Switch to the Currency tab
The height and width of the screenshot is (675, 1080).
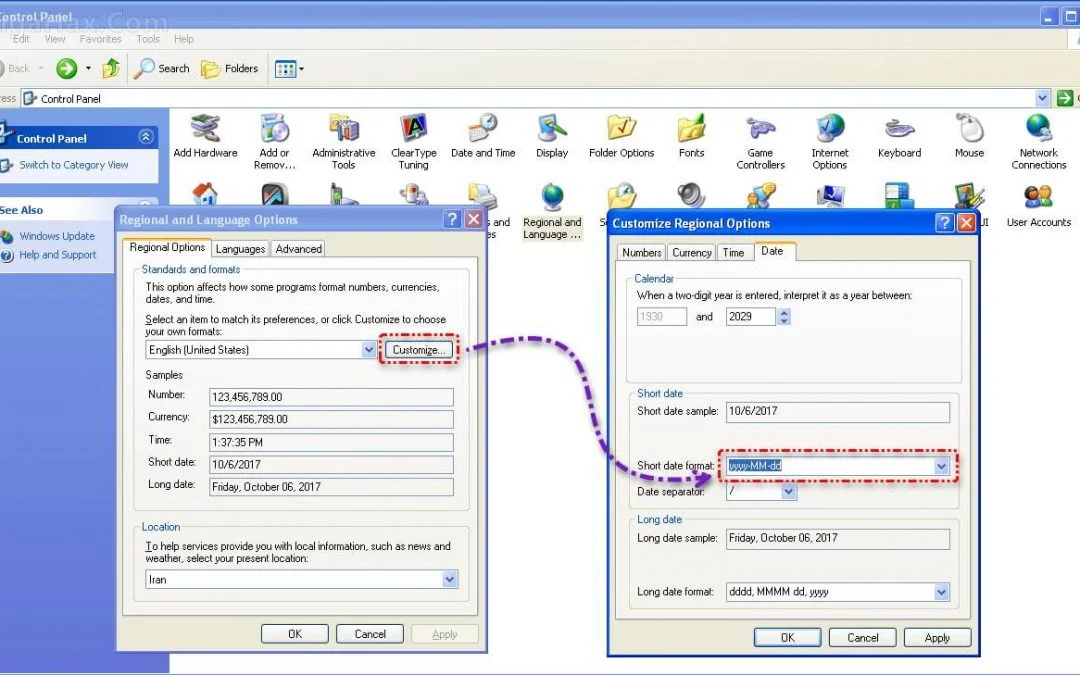pyautogui.click(x=691, y=253)
